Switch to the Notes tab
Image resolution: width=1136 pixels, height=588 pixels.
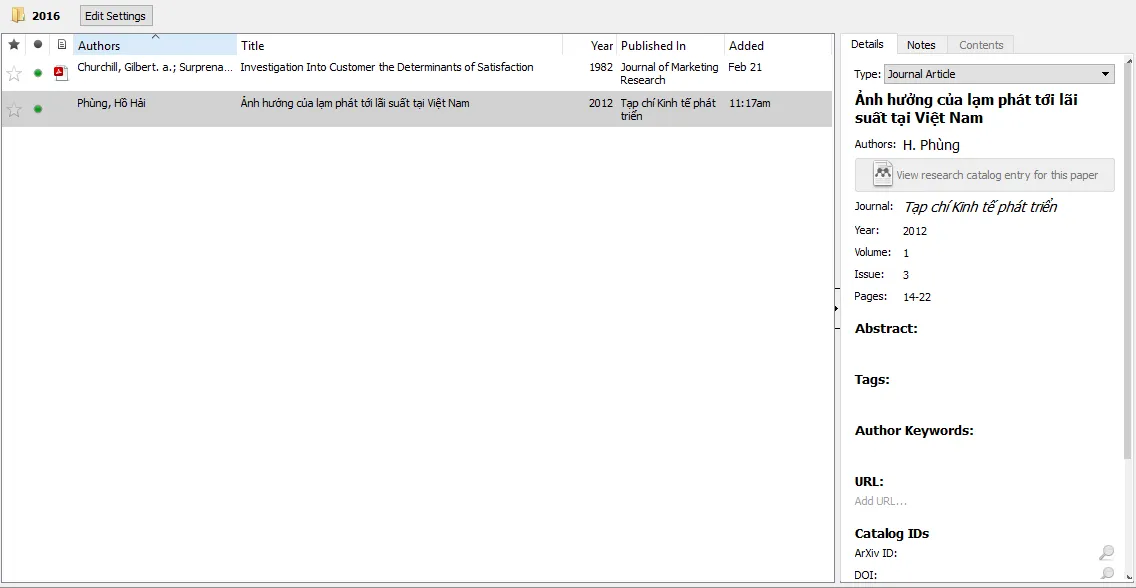tap(921, 45)
